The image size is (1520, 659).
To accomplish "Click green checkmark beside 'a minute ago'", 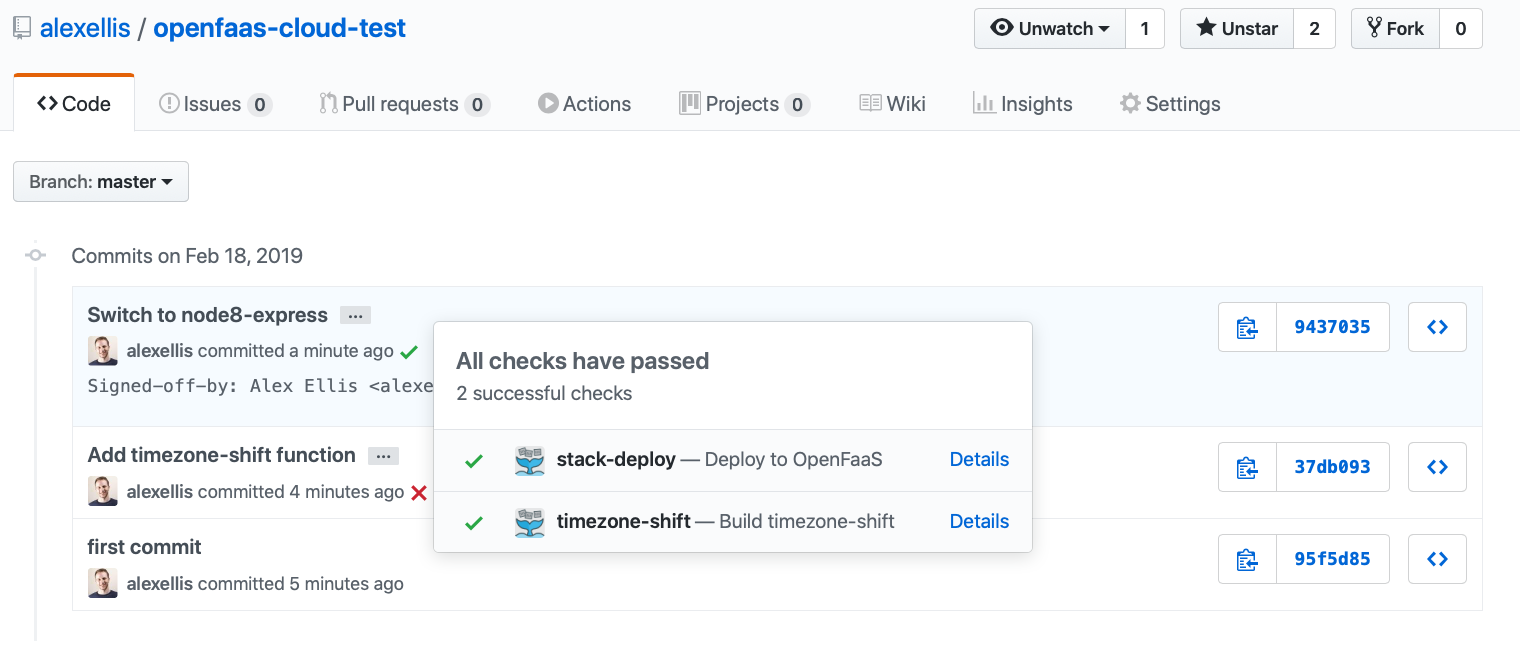I will [x=408, y=352].
